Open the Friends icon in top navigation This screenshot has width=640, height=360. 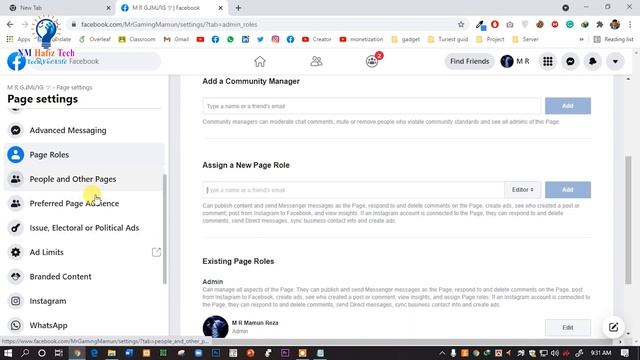tap(316, 61)
